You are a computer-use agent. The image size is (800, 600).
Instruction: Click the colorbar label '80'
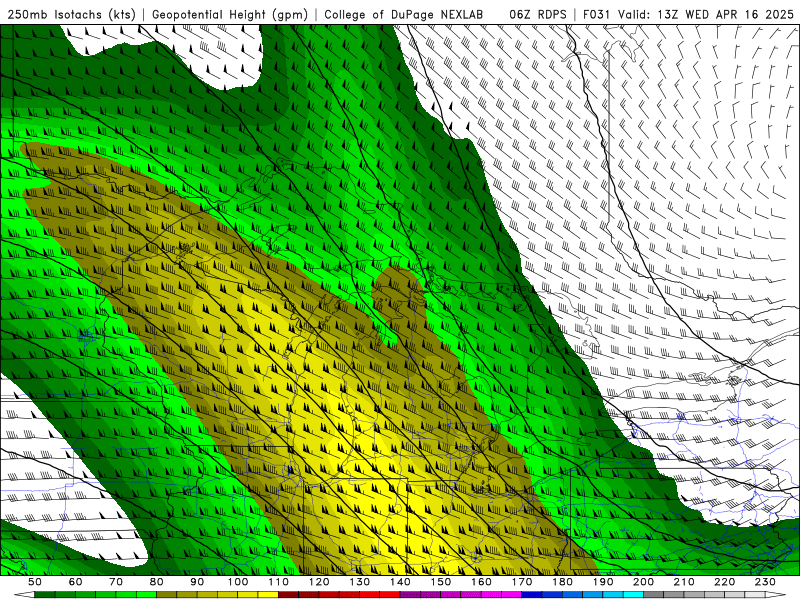157,582
